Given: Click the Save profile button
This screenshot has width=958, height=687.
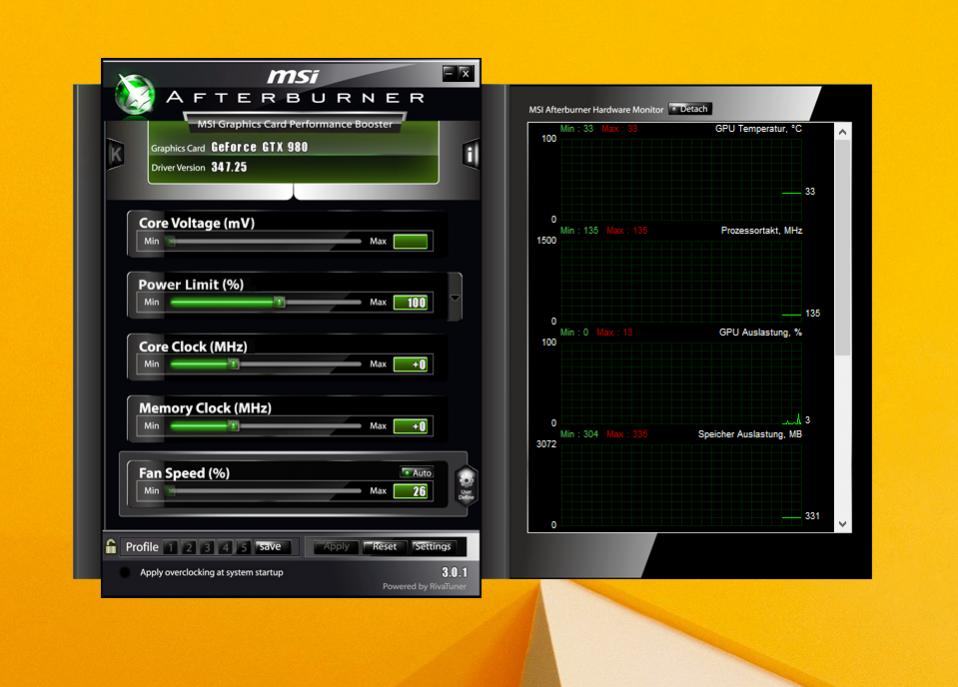Looking at the screenshot, I should (272, 546).
